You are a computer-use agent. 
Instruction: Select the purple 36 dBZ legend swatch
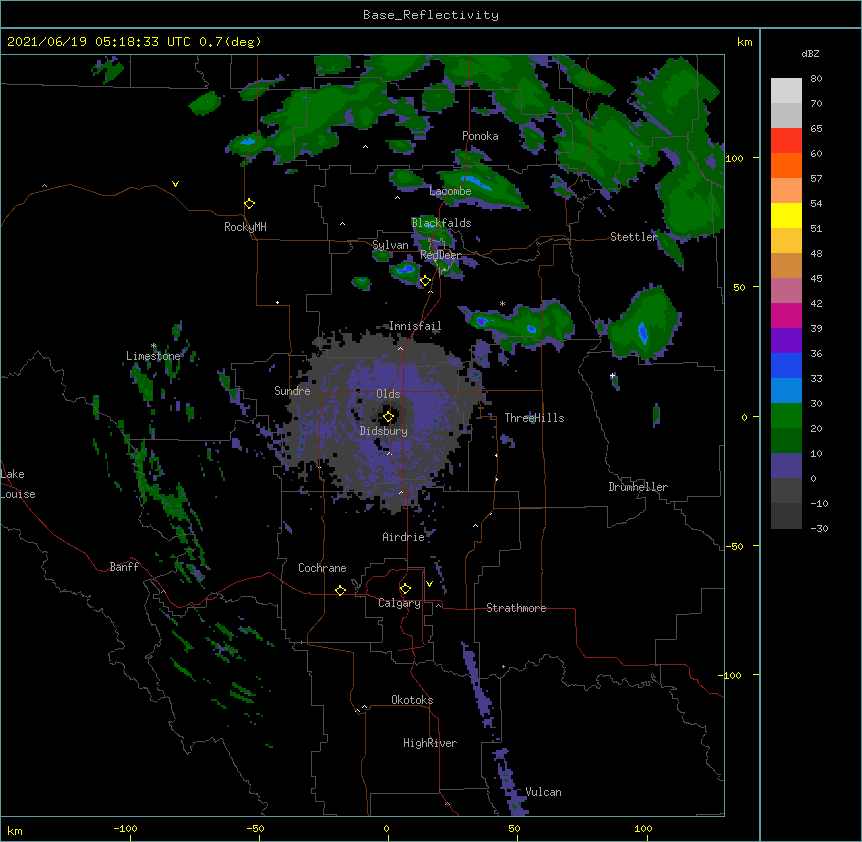(786, 341)
